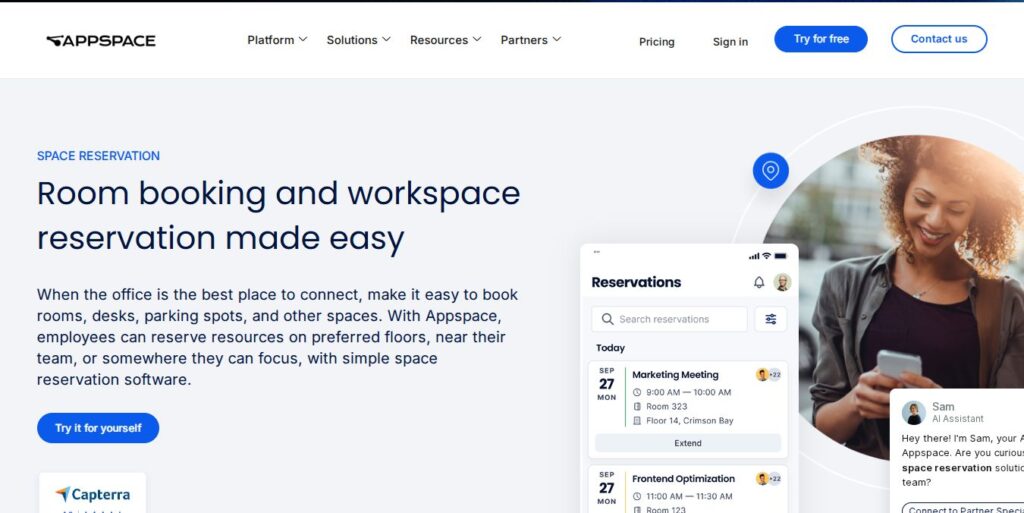The height and width of the screenshot is (513, 1024).
Task: Click Frontend Optimization attendee avatars
Action: [x=769, y=479]
